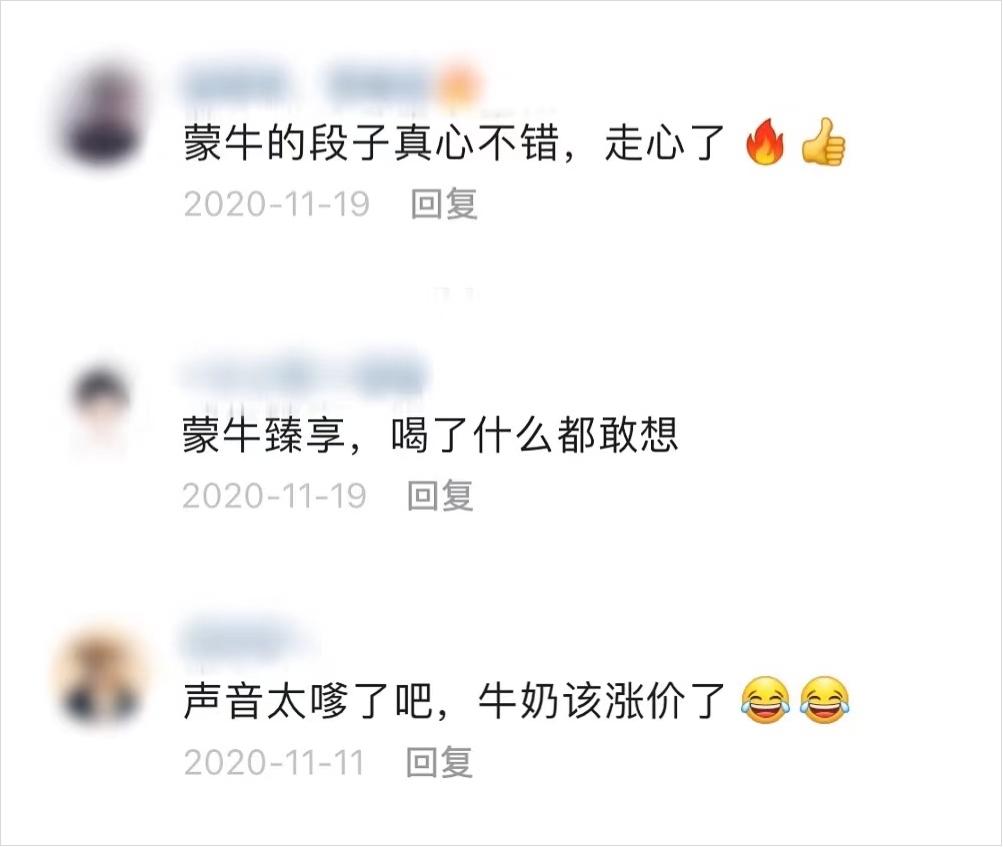Tap the fire emoji in first comment
The height and width of the screenshot is (847, 1003).
pyautogui.click(x=765, y=142)
